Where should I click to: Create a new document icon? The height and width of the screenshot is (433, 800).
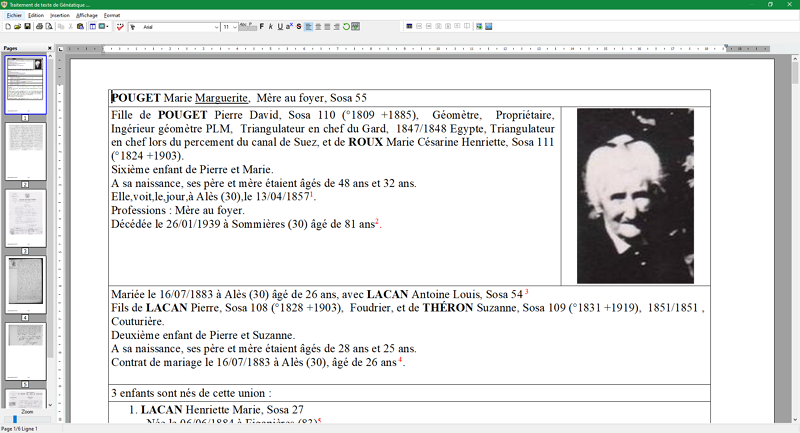[x=8, y=27]
